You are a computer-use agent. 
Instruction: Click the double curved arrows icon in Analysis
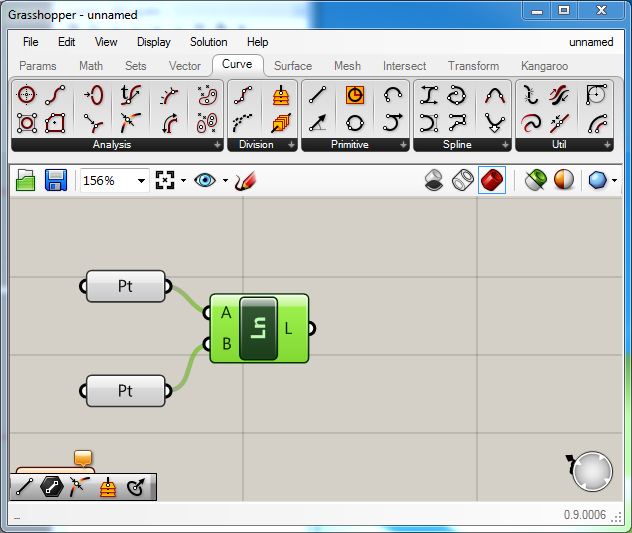point(169,123)
